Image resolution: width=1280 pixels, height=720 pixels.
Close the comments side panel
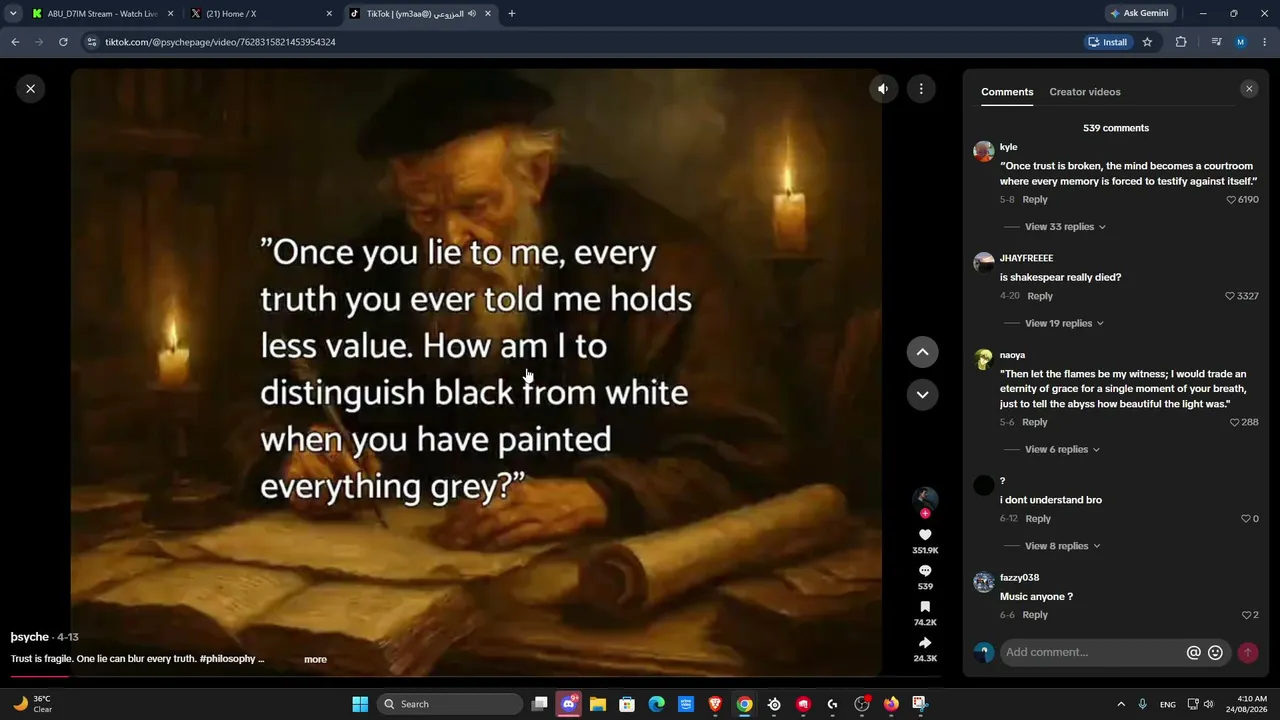(x=1248, y=89)
